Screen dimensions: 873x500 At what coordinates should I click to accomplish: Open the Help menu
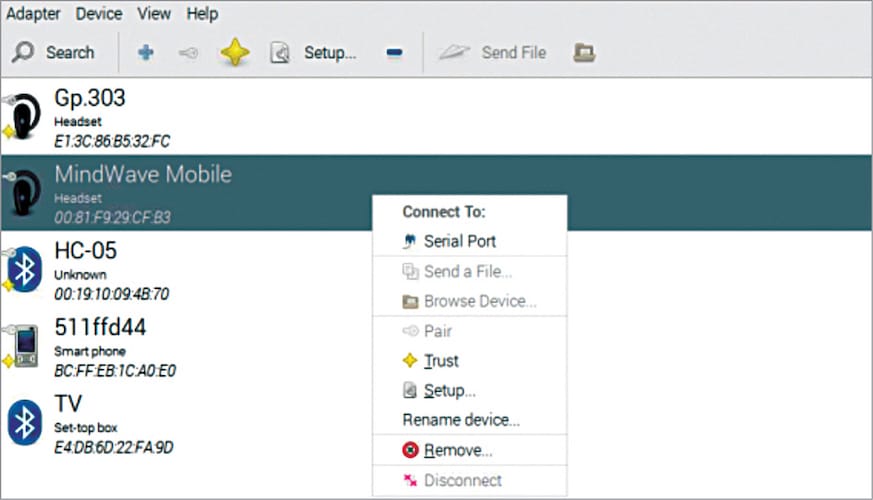point(202,14)
